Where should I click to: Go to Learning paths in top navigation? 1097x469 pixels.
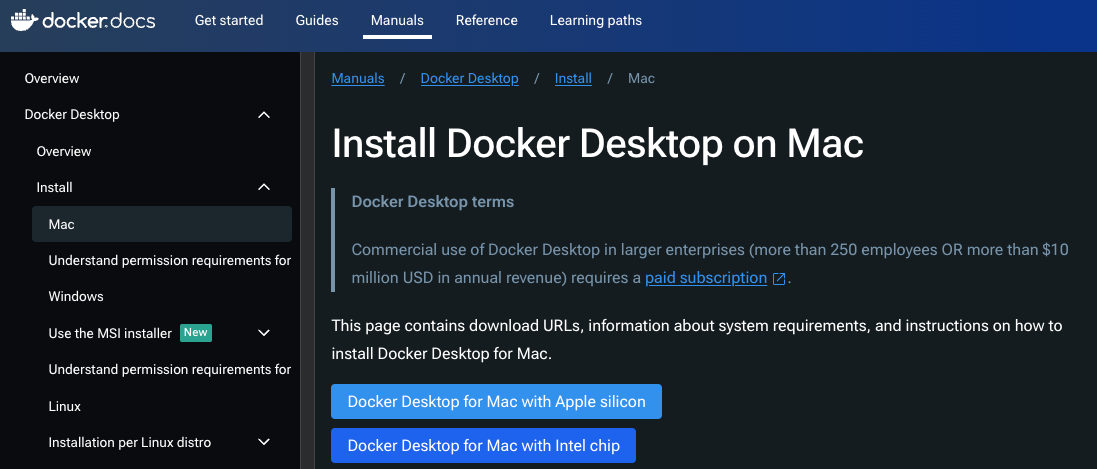595,20
